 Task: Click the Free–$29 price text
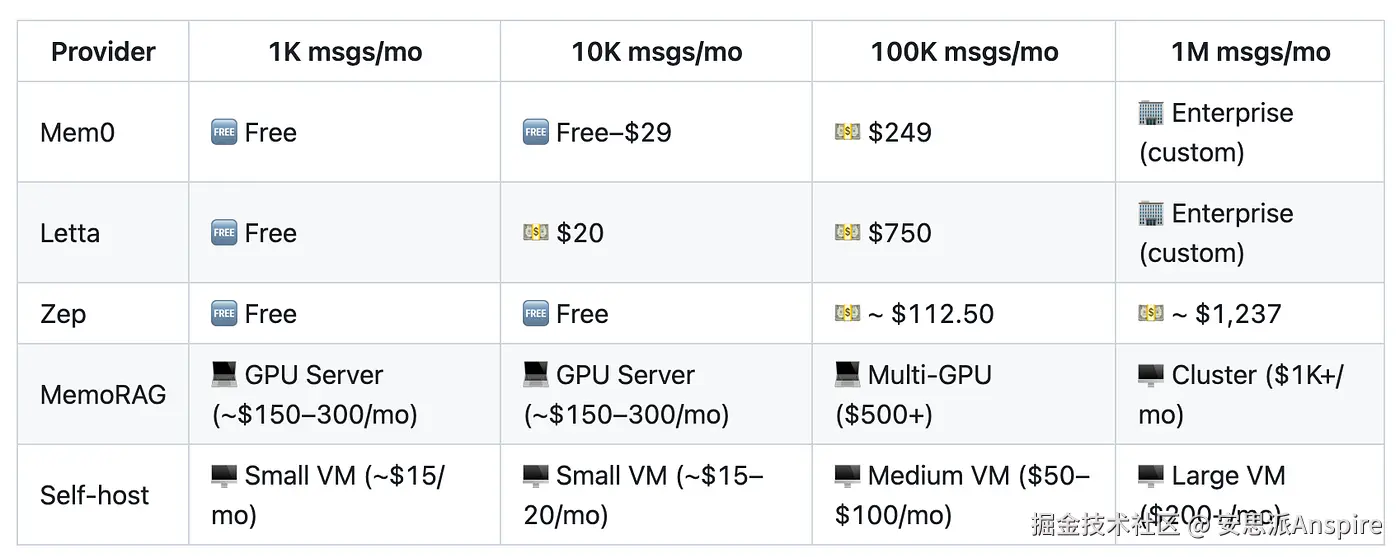click(x=614, y=132)
